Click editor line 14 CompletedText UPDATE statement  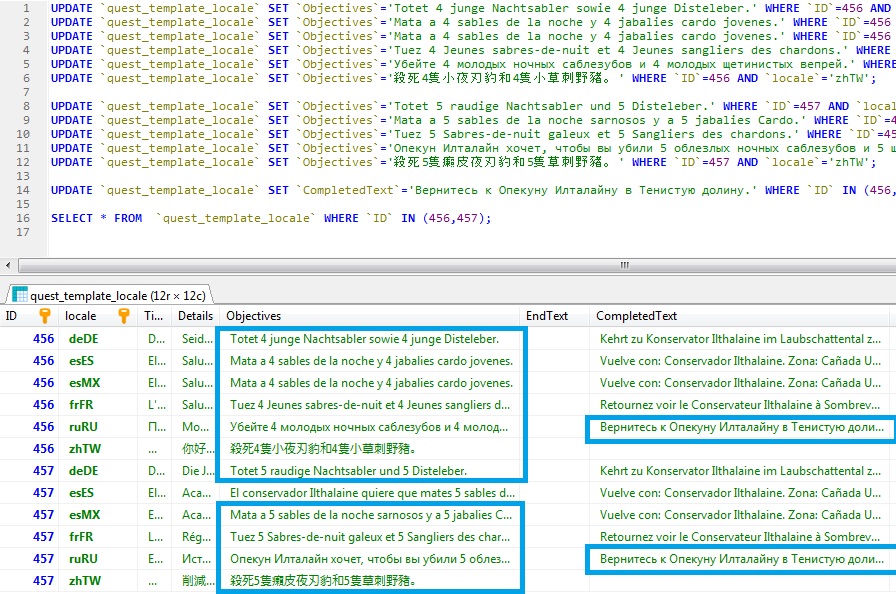click(473, 190)
